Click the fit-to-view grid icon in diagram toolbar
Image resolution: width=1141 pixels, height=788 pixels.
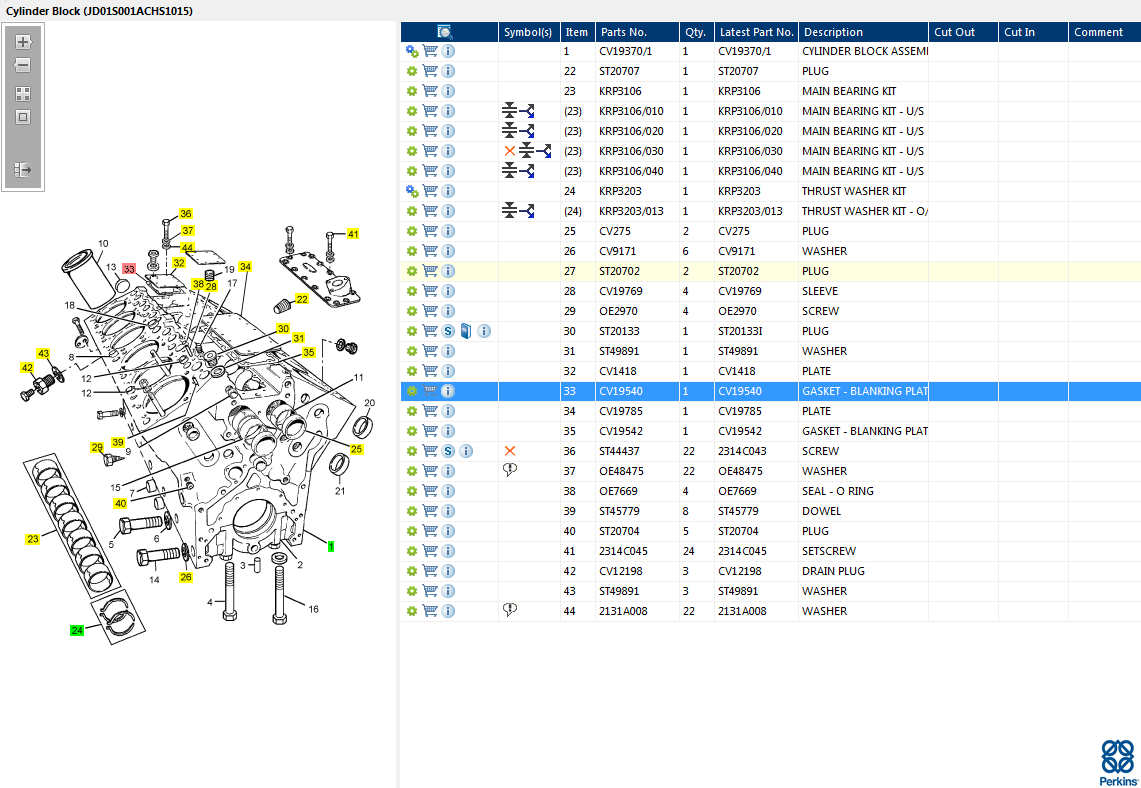click(23, 94)
